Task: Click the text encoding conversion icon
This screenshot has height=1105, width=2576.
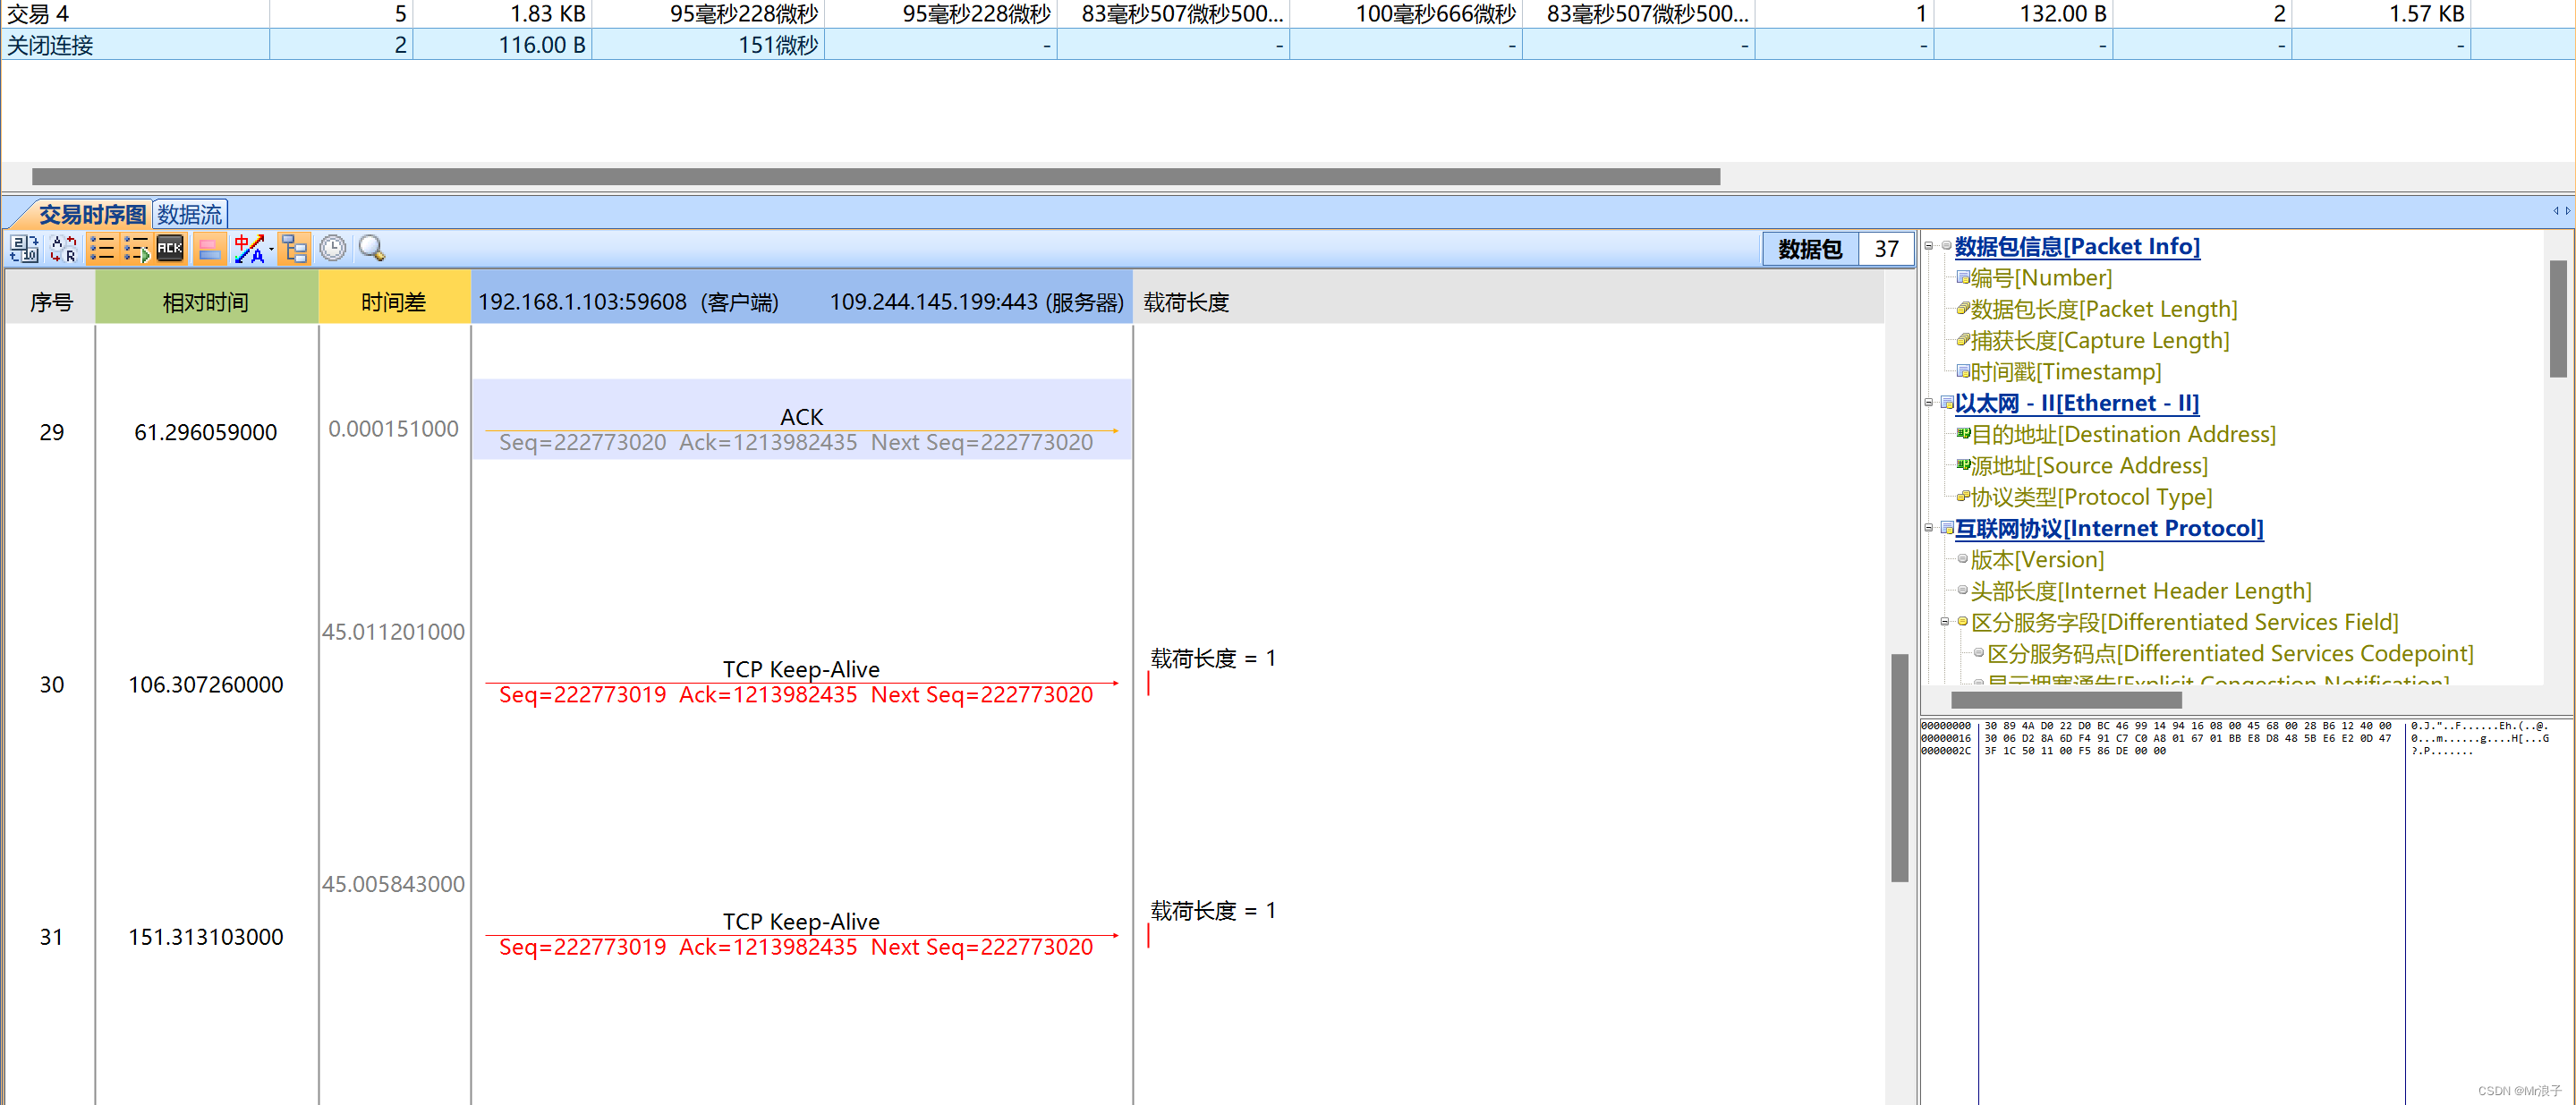Action: tap(248, 248)
